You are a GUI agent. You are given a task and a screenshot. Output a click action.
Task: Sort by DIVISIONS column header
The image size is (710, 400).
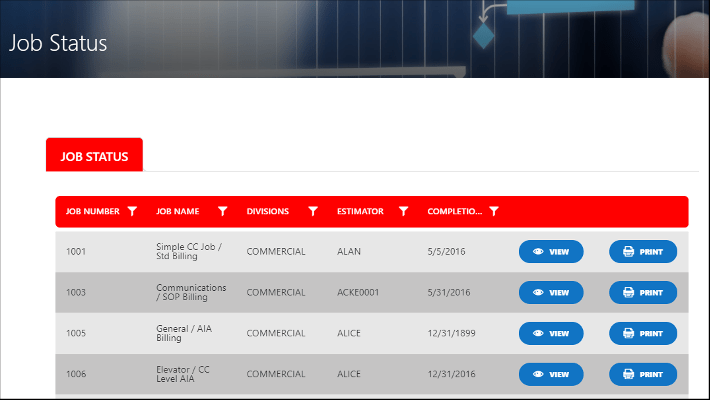(x=268, y=212)
